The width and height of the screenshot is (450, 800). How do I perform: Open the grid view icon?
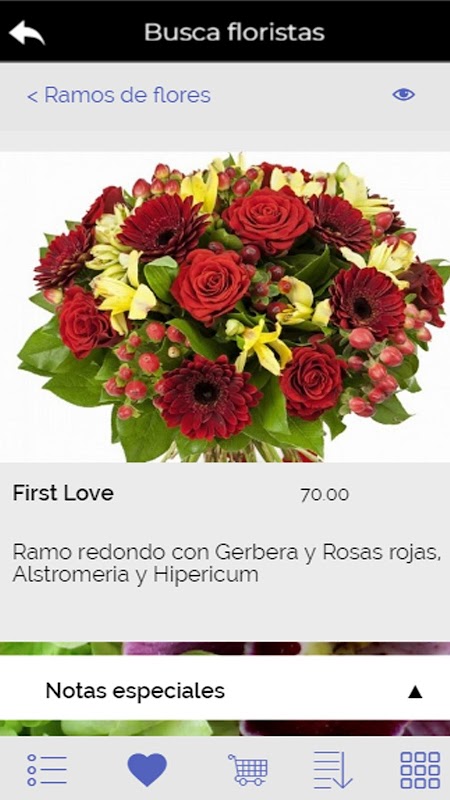coord(420,770)
